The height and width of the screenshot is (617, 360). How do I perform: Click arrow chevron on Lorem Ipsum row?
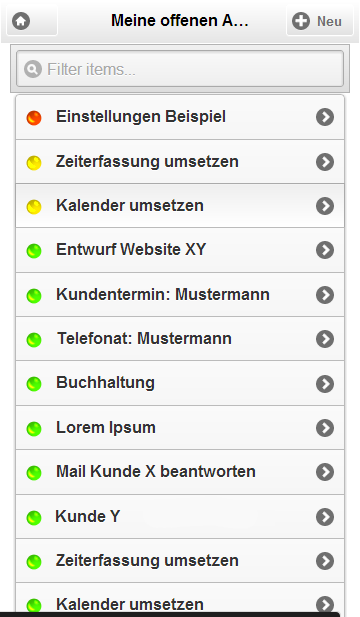[325, 428]
